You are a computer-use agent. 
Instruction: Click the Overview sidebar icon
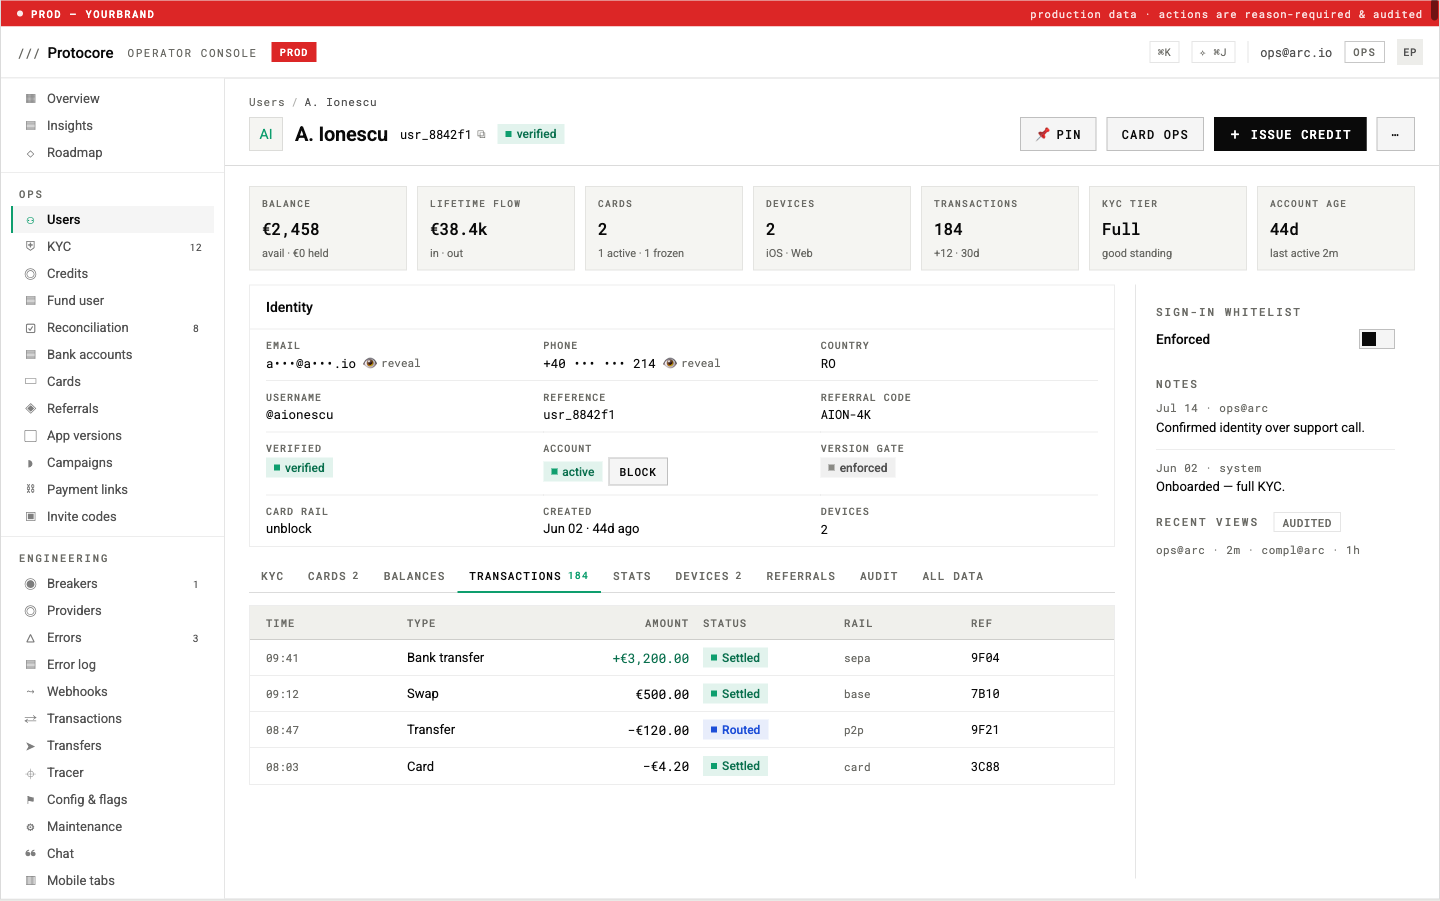click(30, 99)
